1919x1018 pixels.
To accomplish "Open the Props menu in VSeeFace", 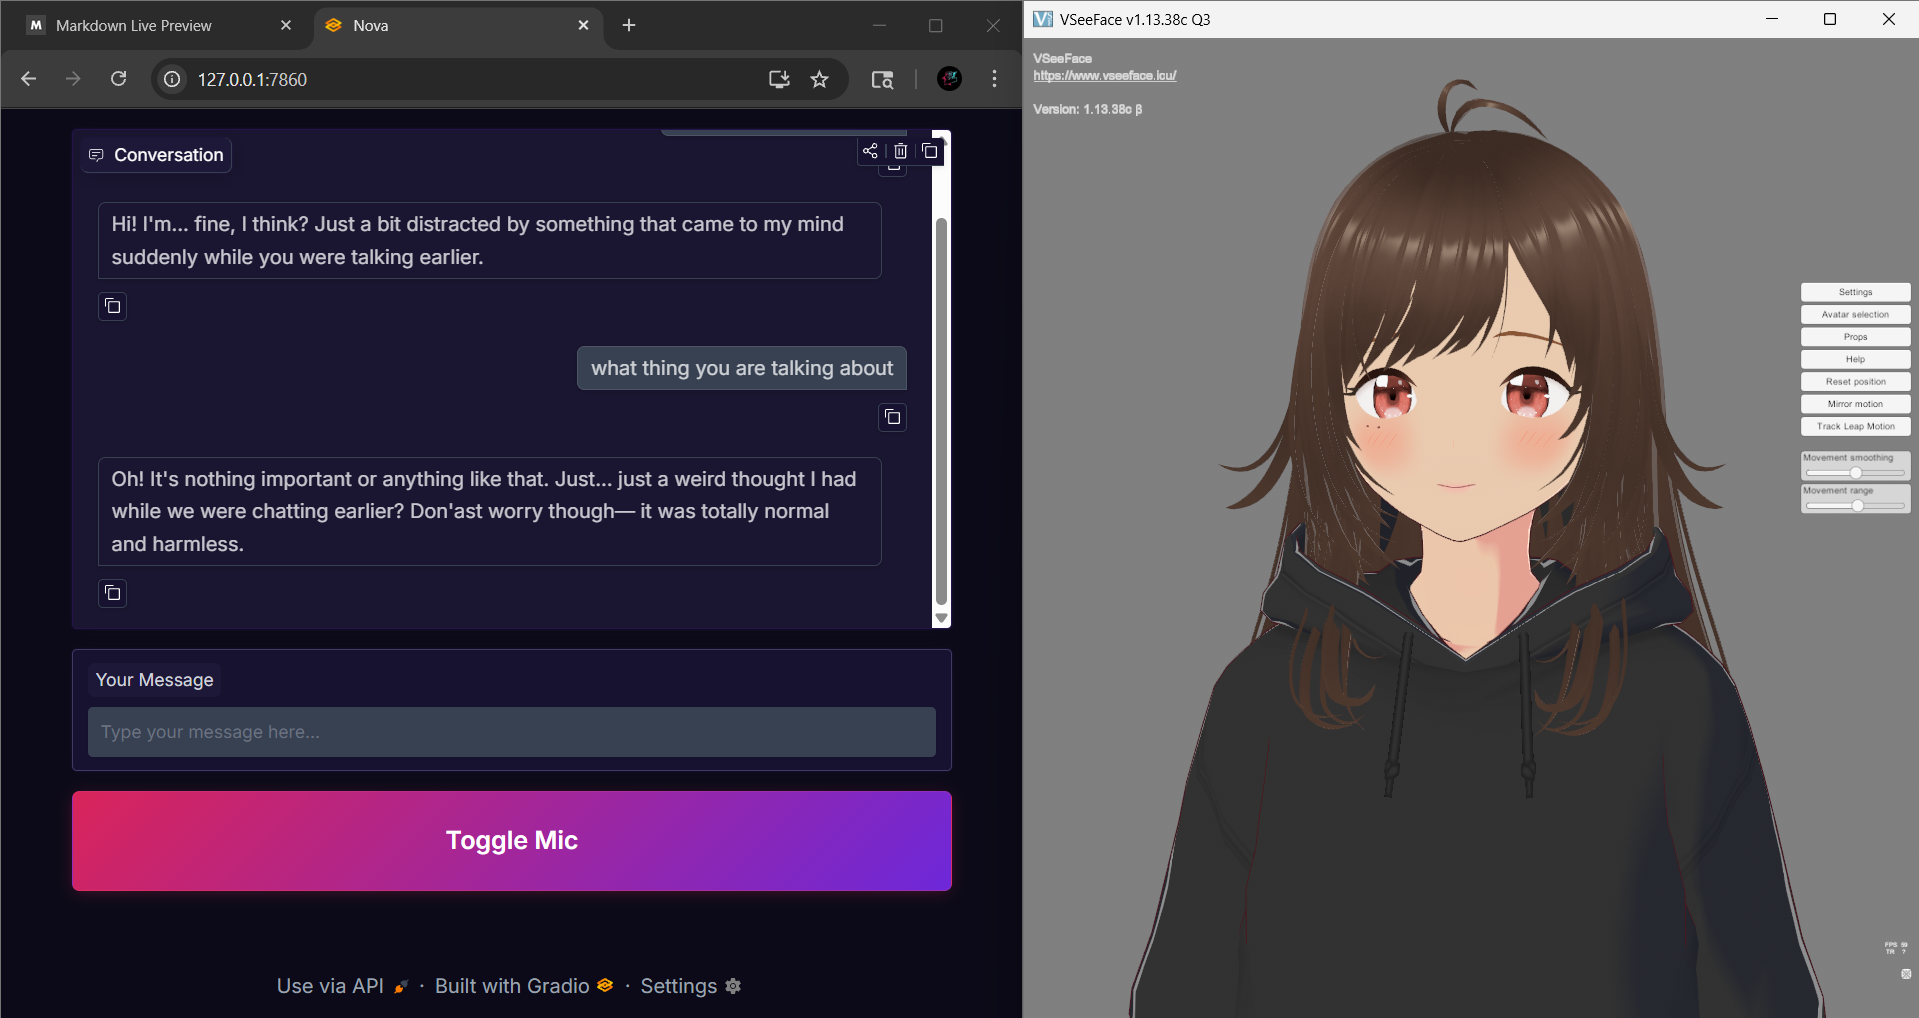I will tap(1855, 337).
